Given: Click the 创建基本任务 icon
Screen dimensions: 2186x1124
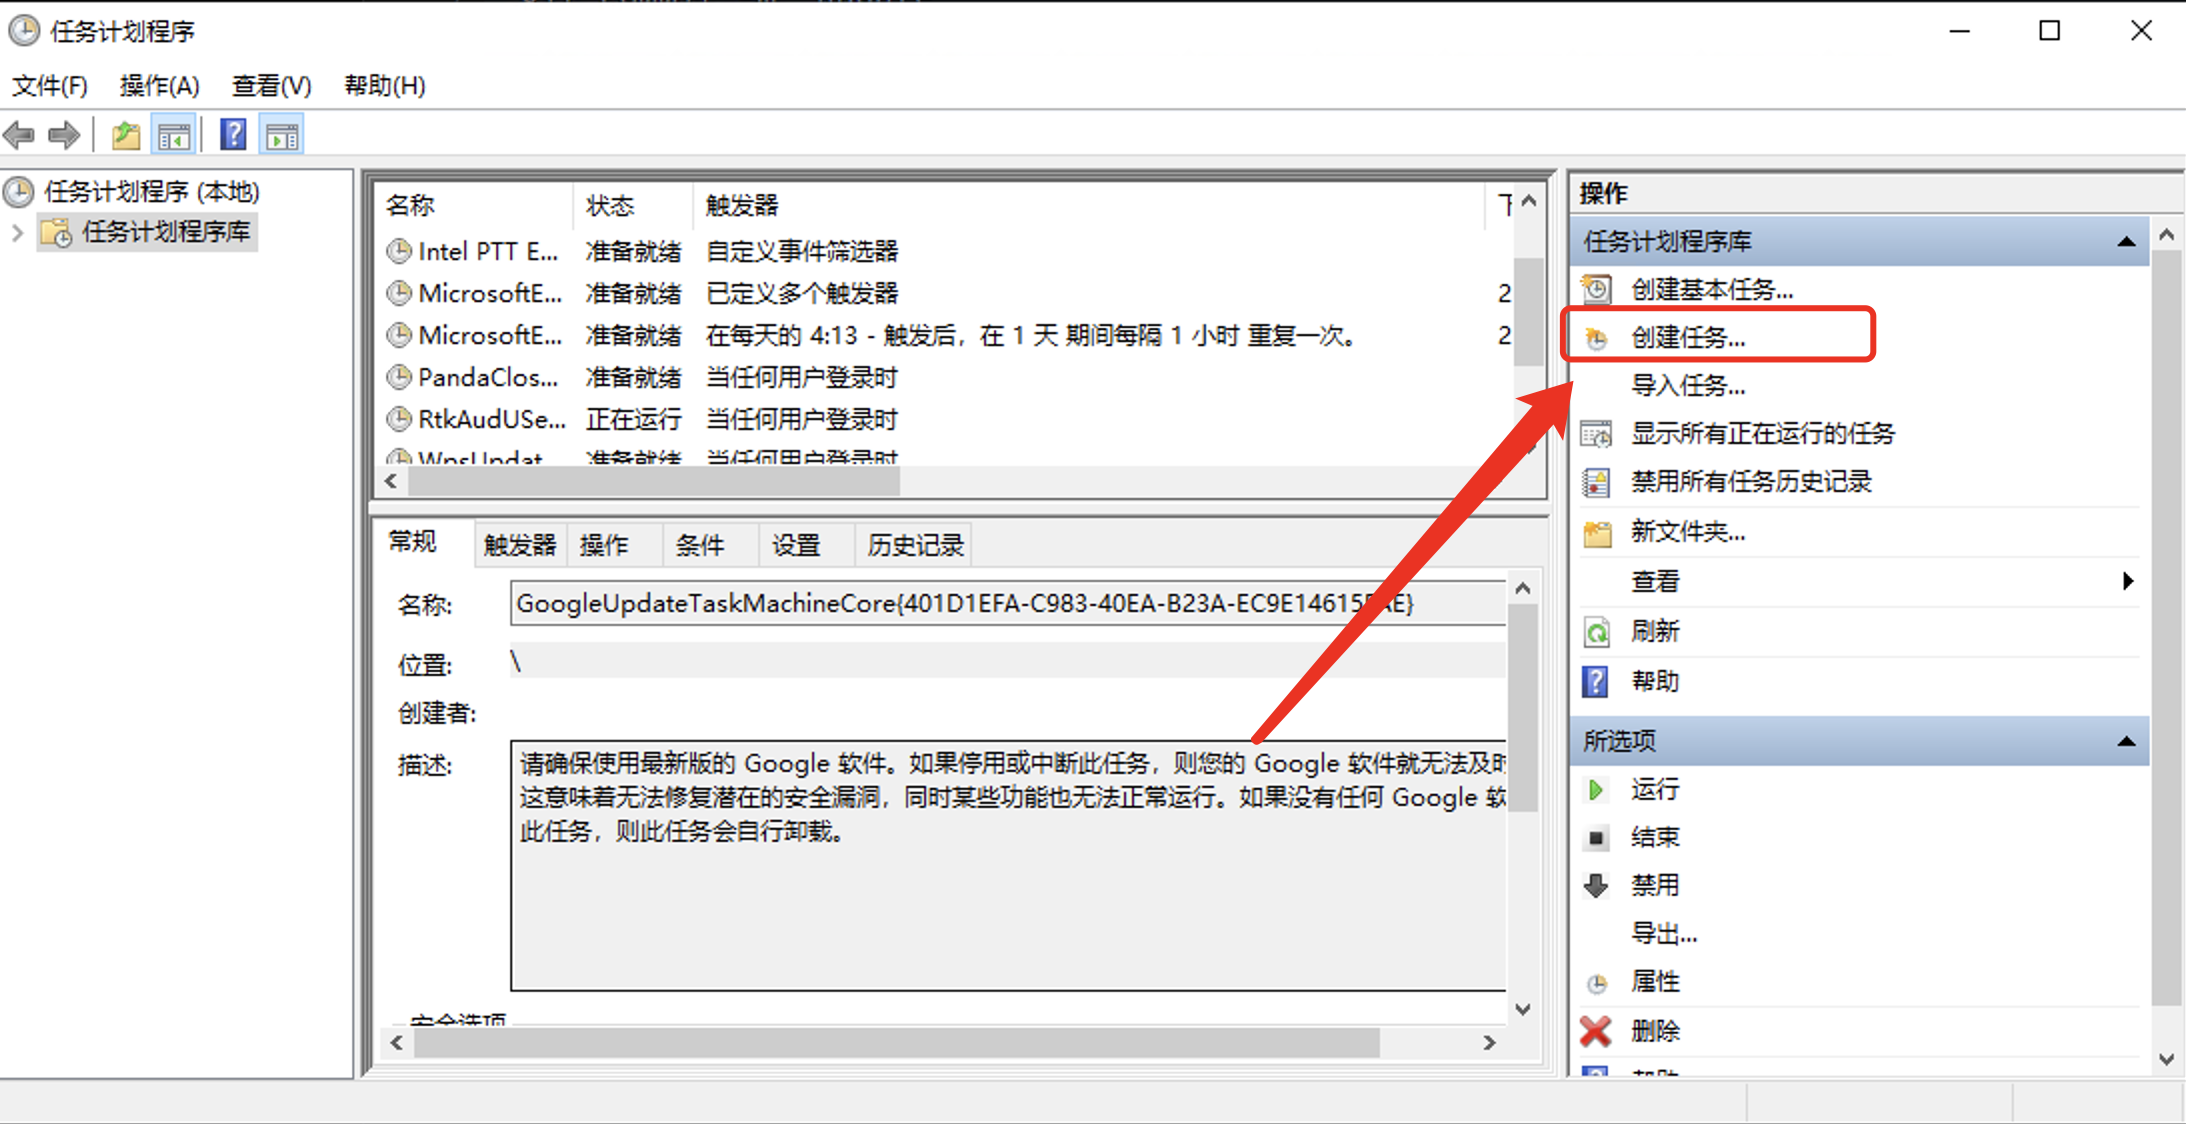Looking at the screenshot, I should (x=1597, y=290).
